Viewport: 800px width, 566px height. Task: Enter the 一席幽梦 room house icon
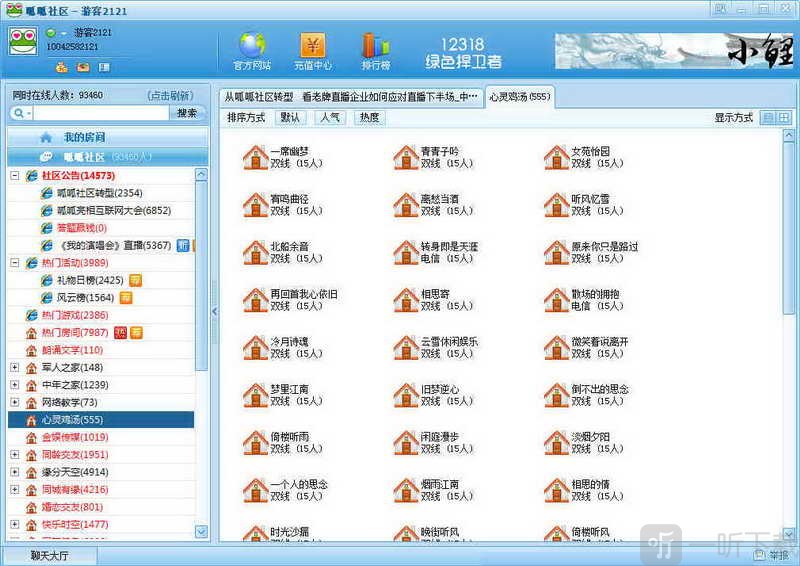[256, 157]
